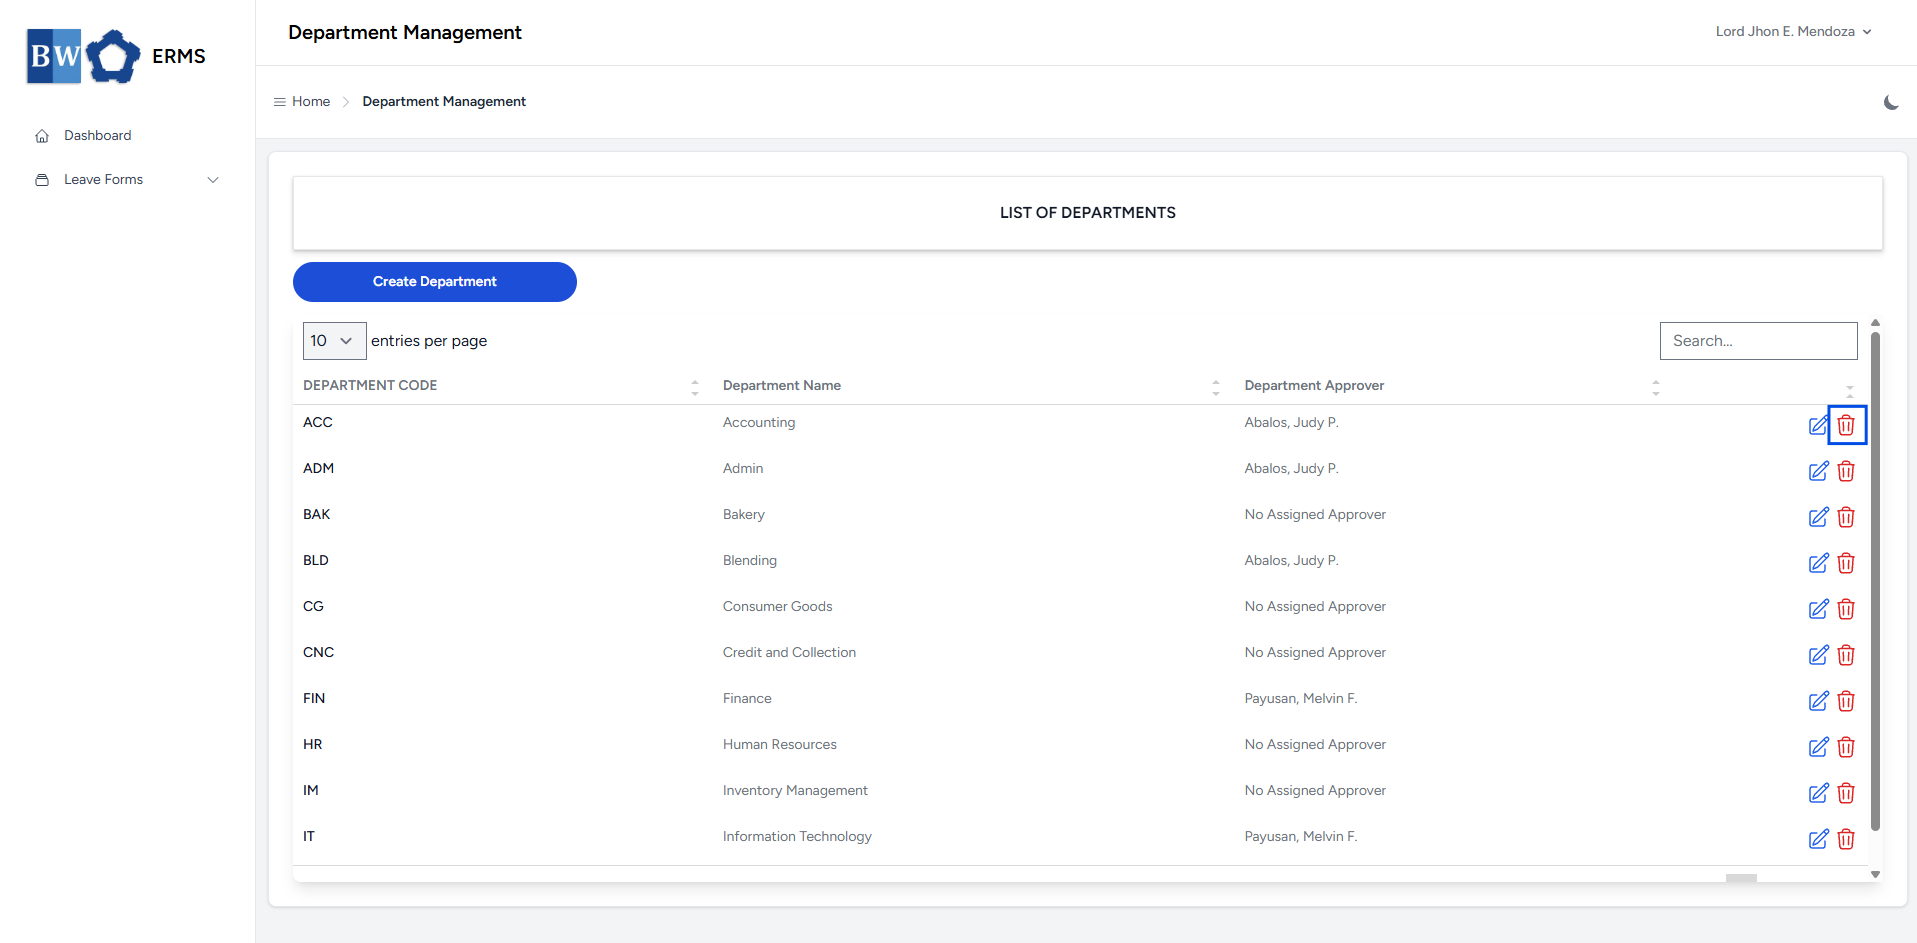Click the Inventory Management name cell
The width and height of the screenshot is (1917, 943).
pyautogui.click(x=795, y=791)
